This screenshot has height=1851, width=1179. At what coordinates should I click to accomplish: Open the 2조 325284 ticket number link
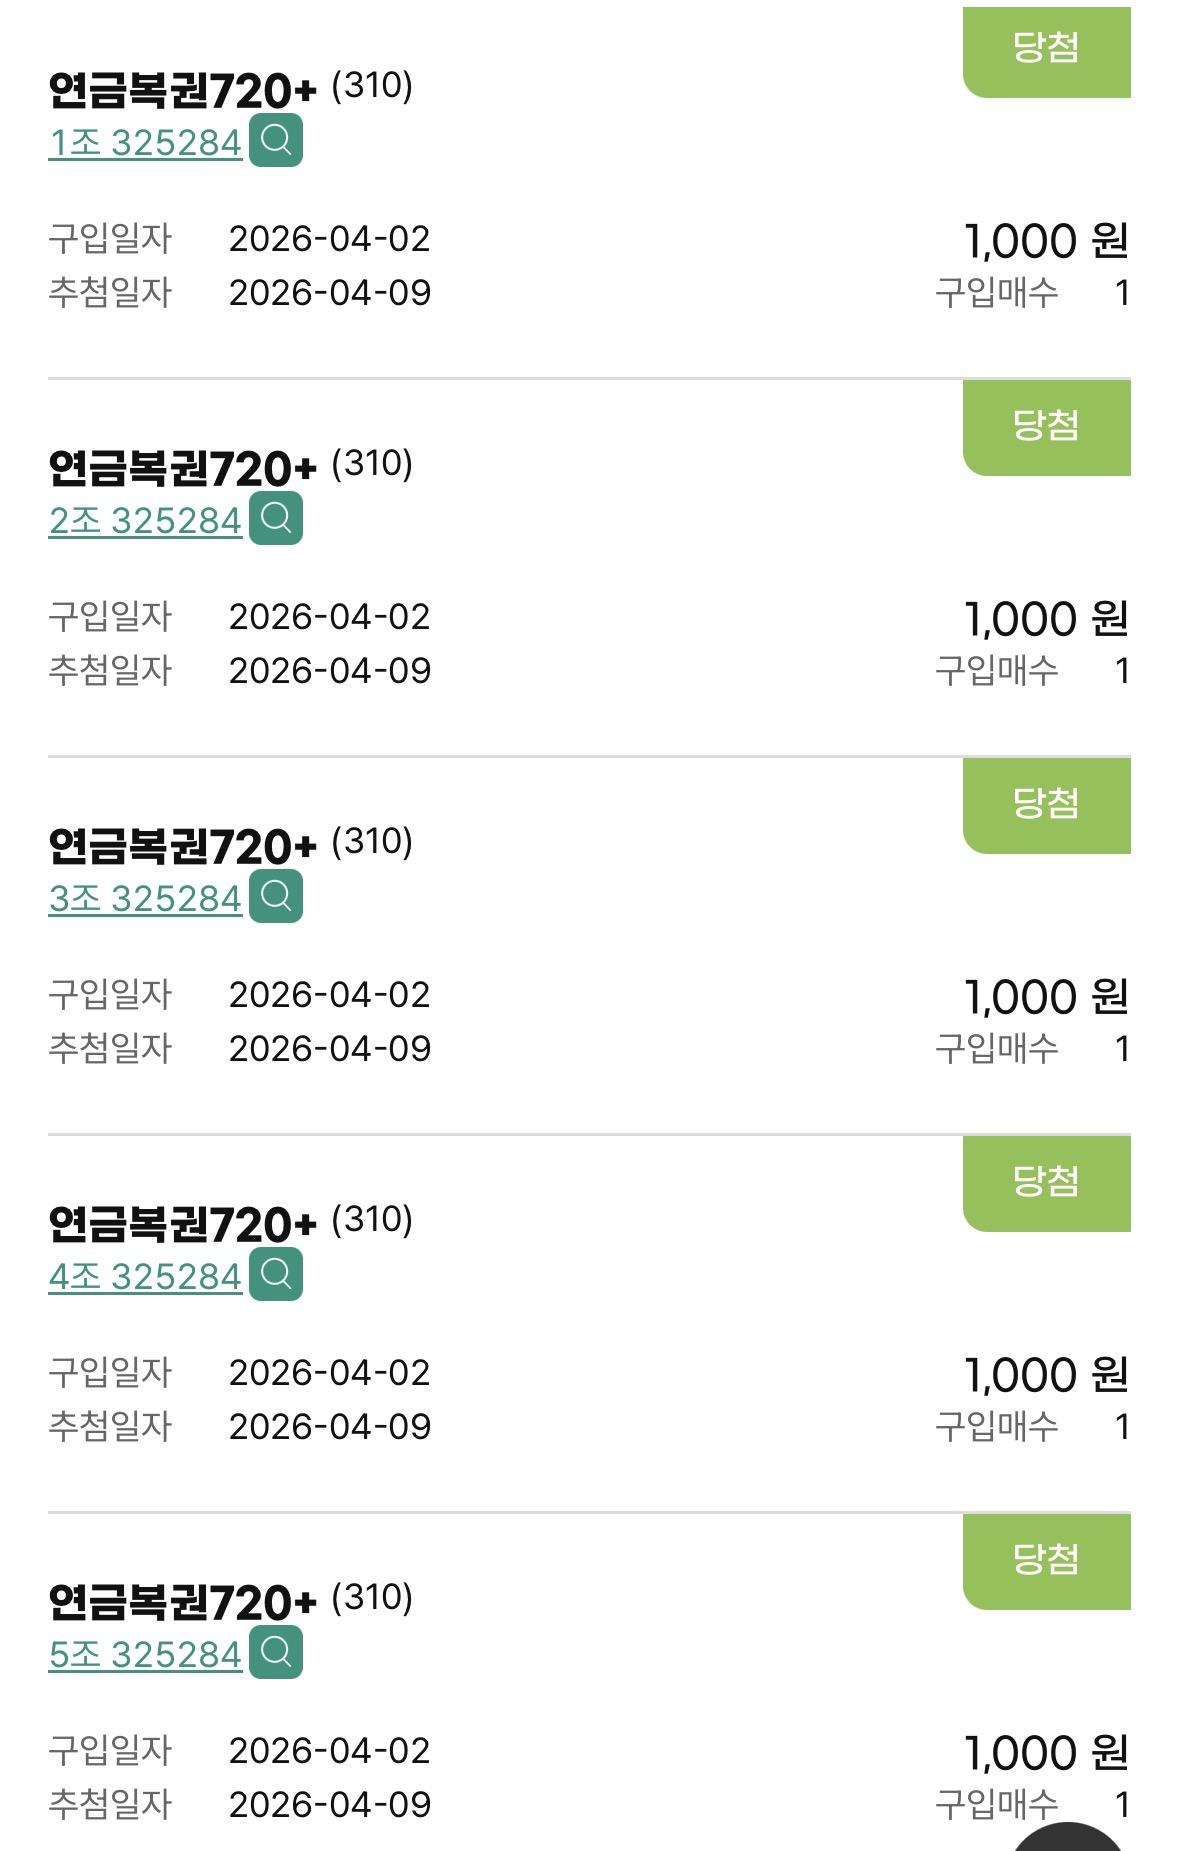(x=145, y=522)
